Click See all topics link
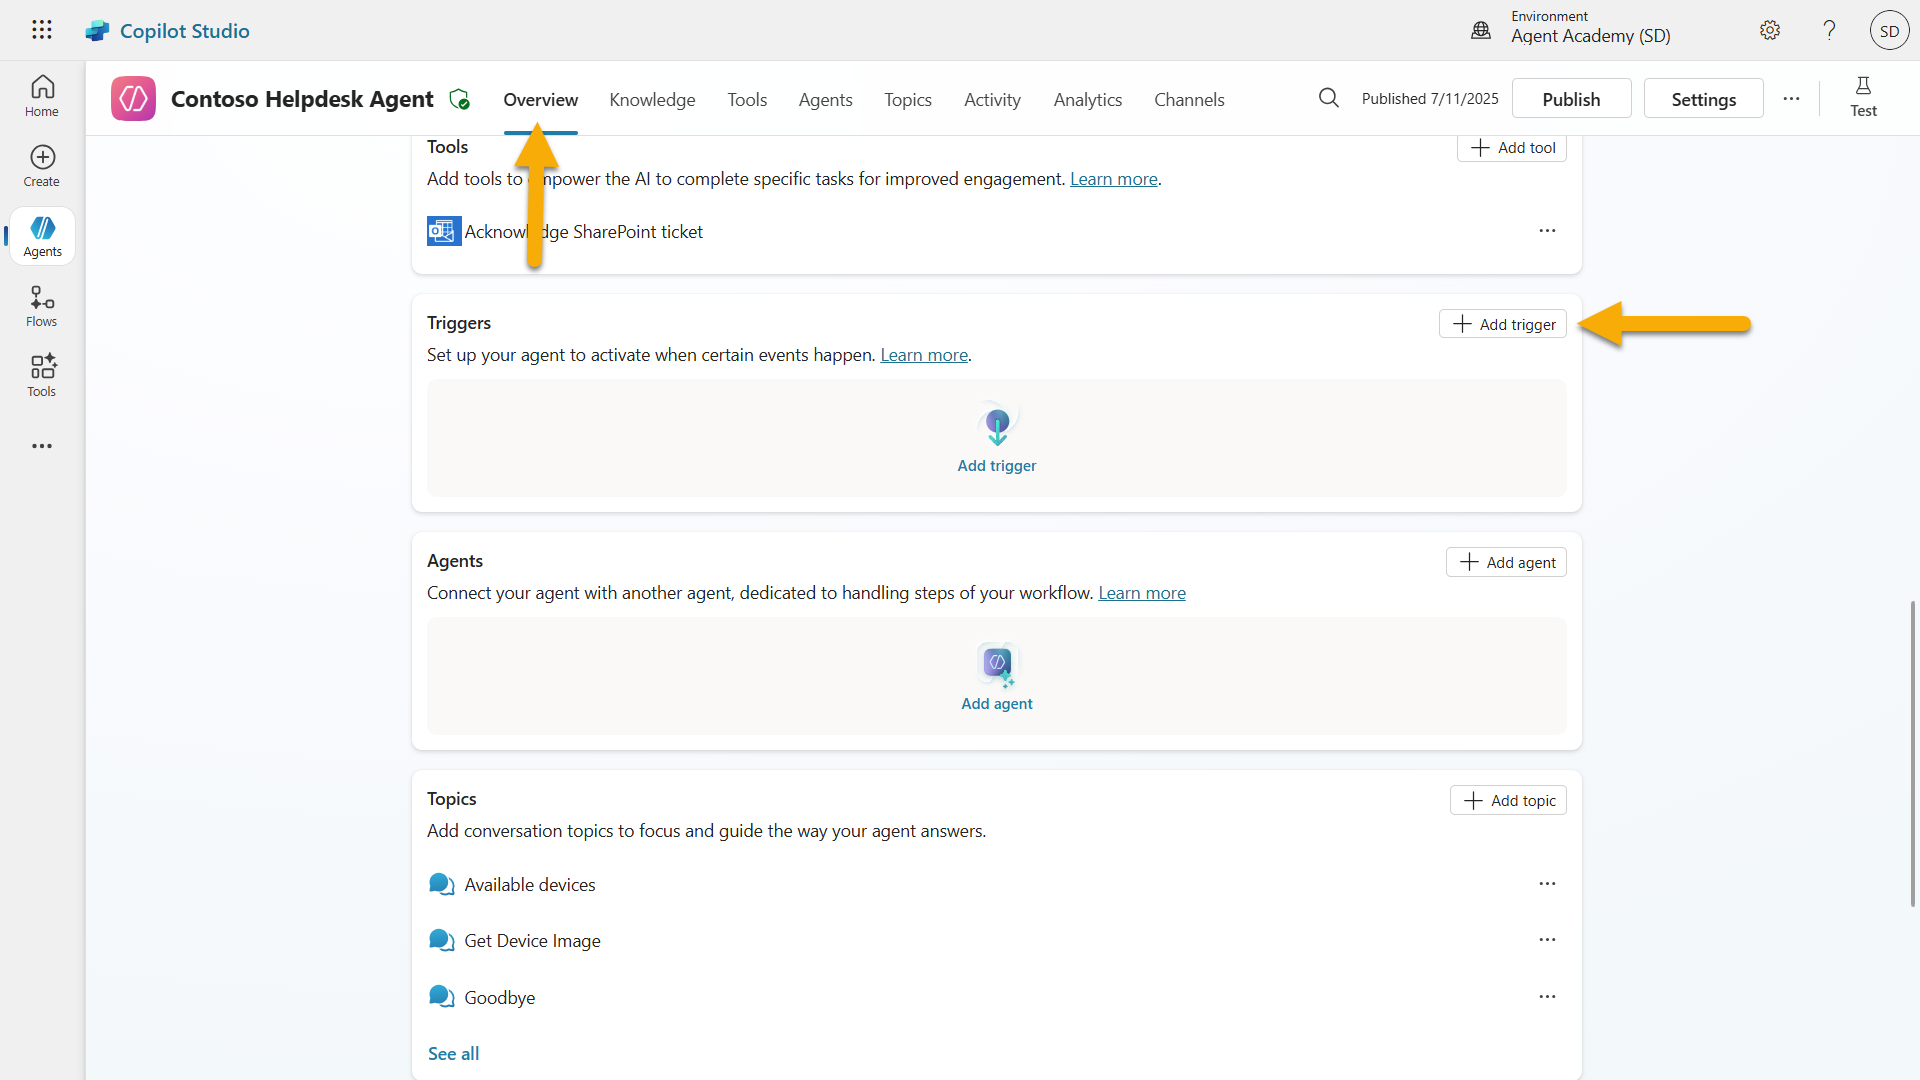Viewport: 1920px width, 1080px height. coord(453,1053)
